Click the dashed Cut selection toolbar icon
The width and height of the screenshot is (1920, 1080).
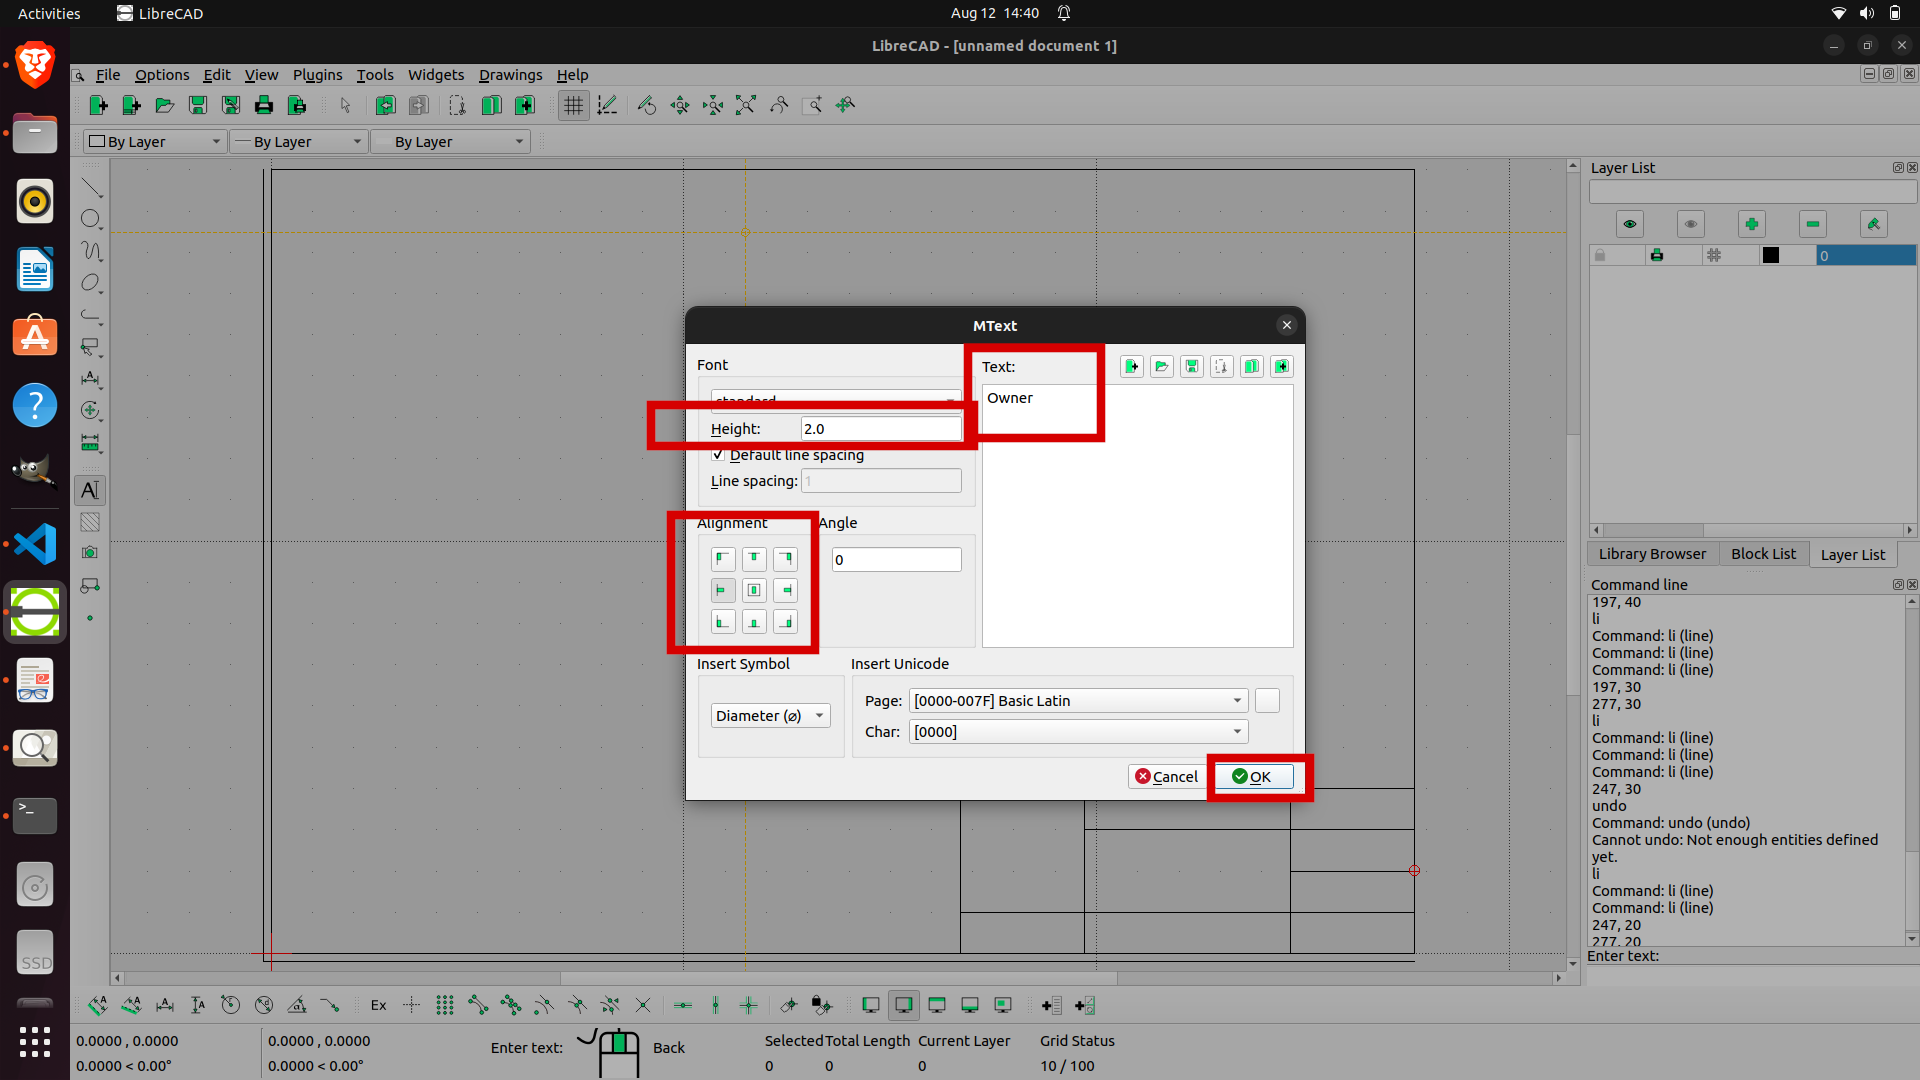click(457, 105)
